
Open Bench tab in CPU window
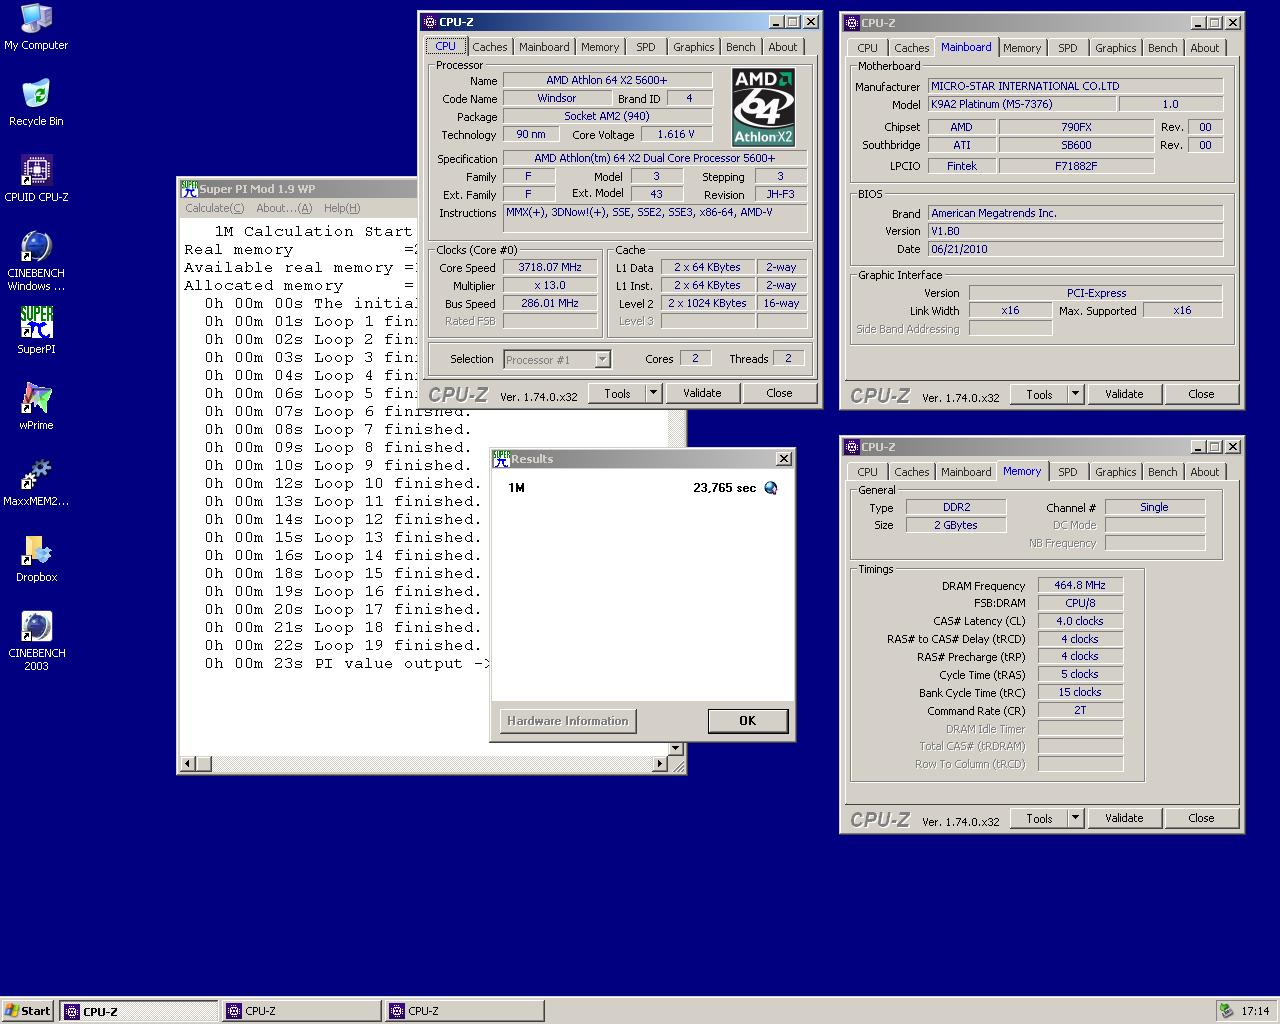(x=741, y=47)
